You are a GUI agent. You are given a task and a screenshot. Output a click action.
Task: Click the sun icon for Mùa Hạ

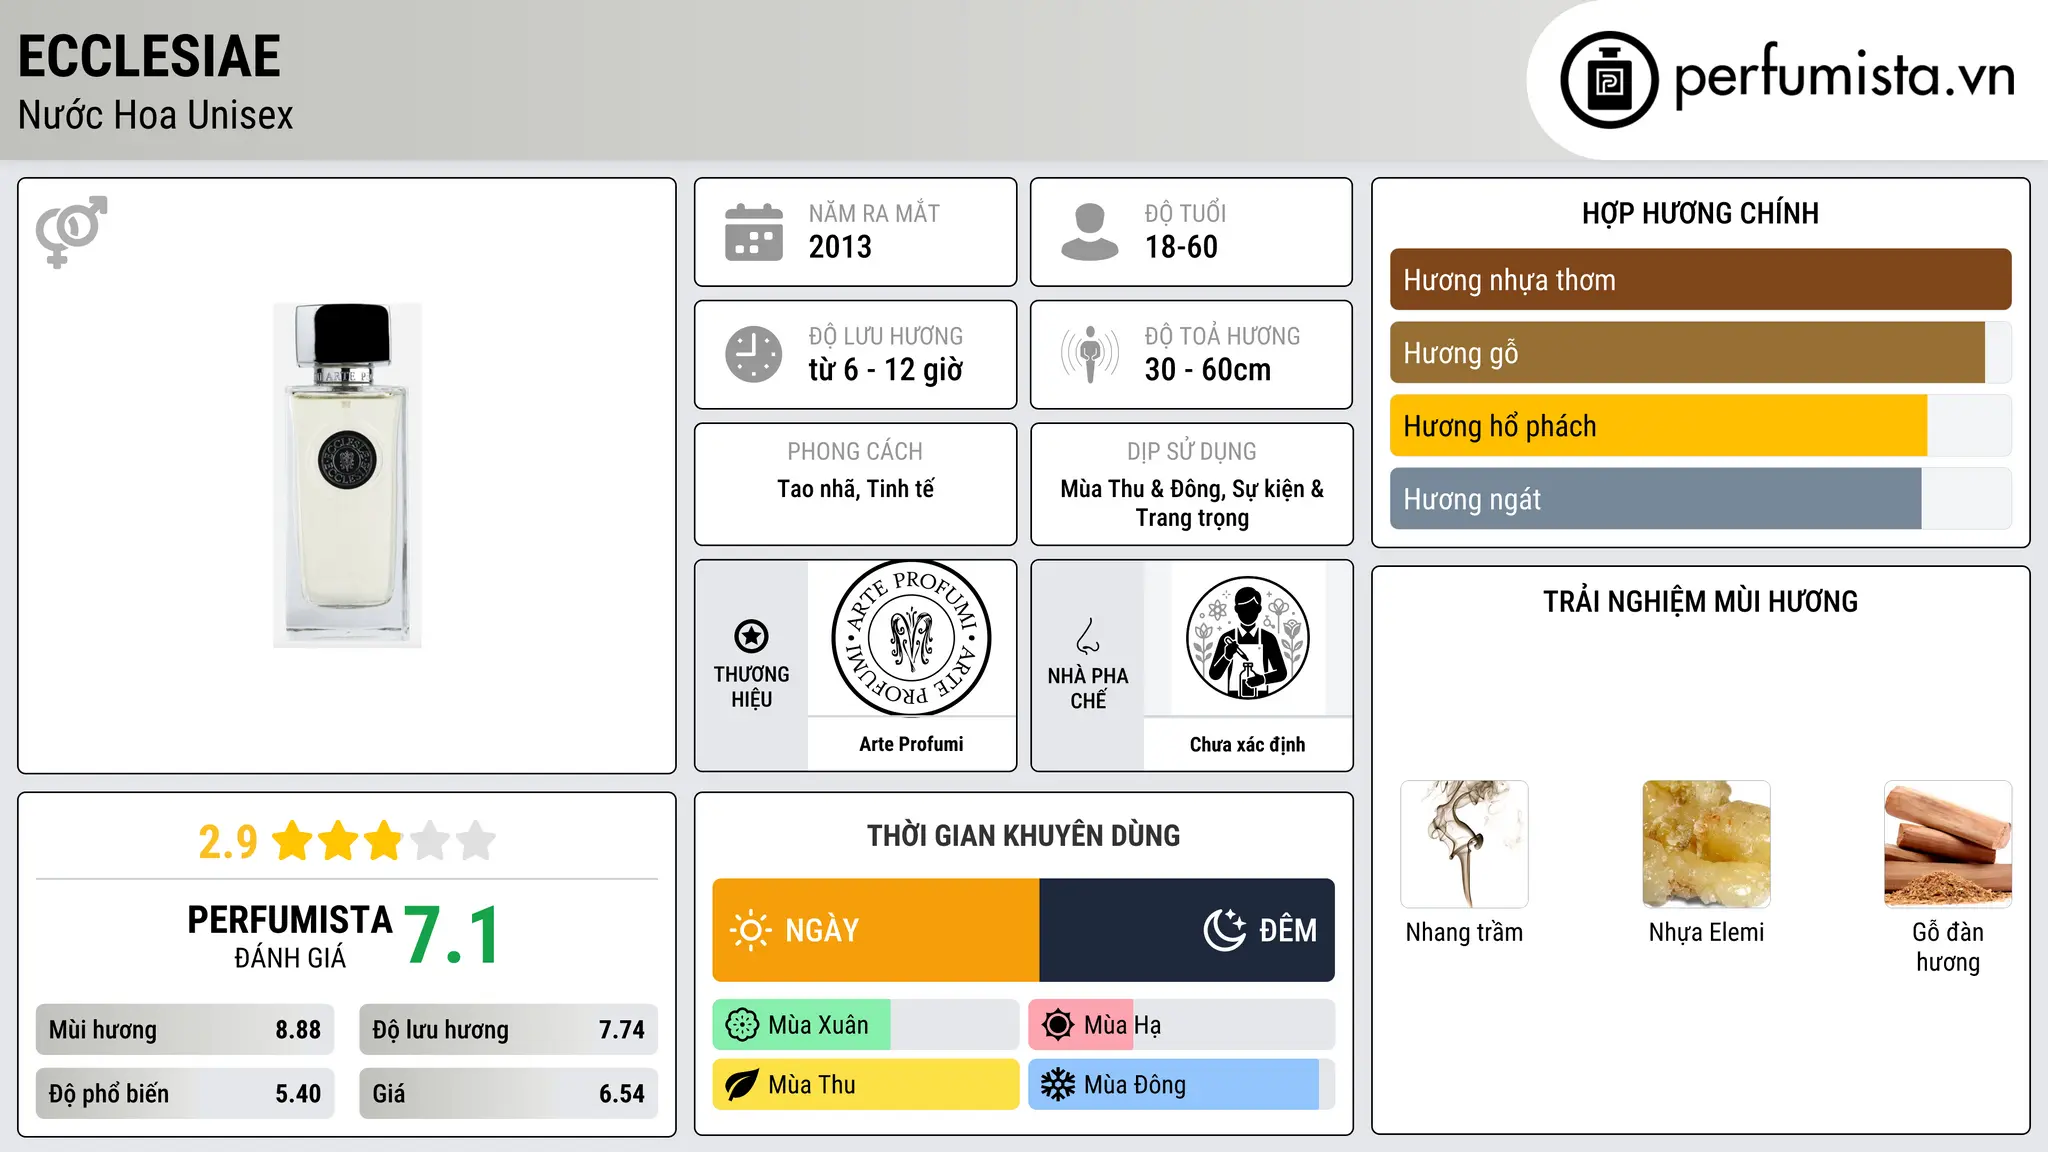tap(1058, 1025)
